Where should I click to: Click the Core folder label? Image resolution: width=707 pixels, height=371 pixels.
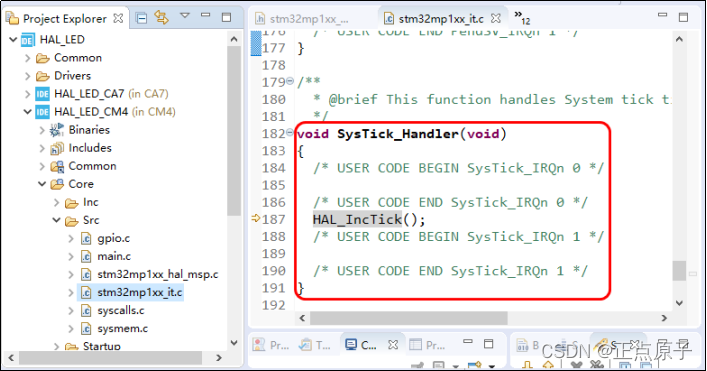point(81,184)
